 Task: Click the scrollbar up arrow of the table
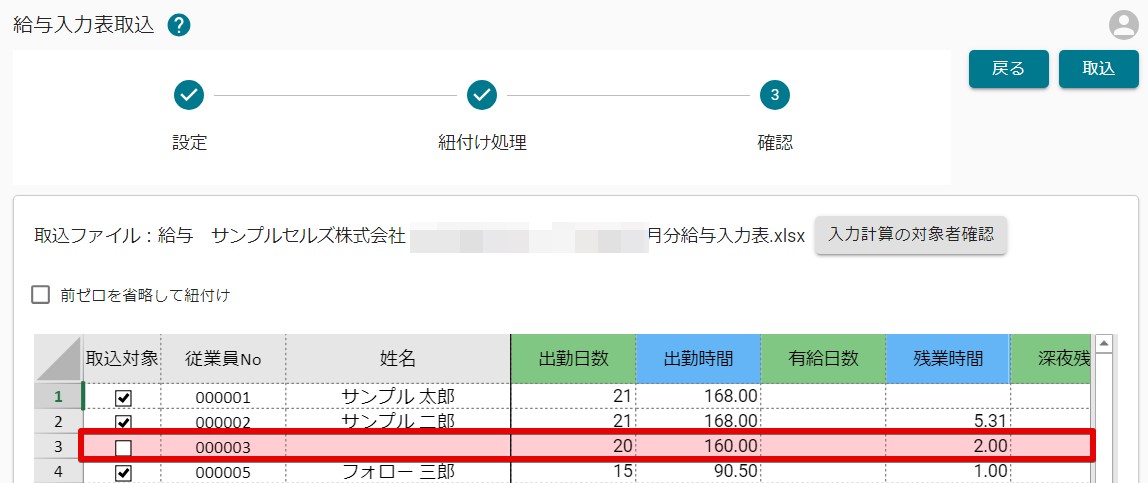(x=1105, y=343)
